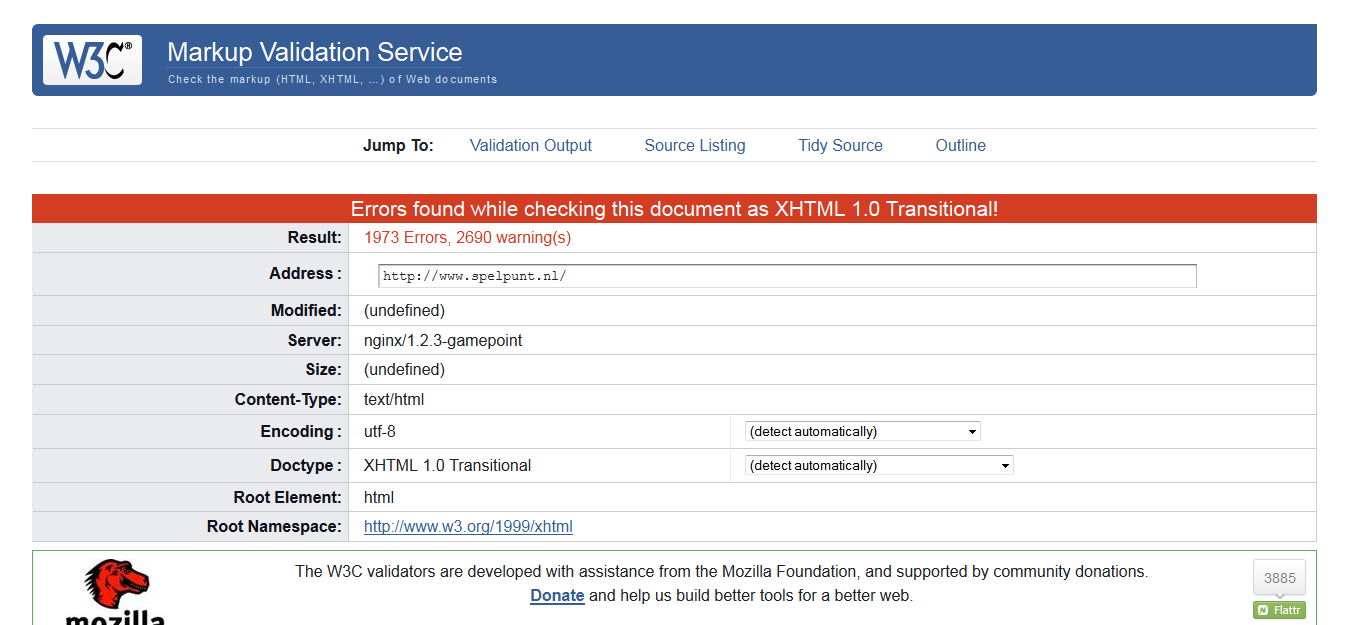This screenshot has width=1349, height=625.
Task: Click the 3885 Flattr count bubble
Action: (1279, 578)
